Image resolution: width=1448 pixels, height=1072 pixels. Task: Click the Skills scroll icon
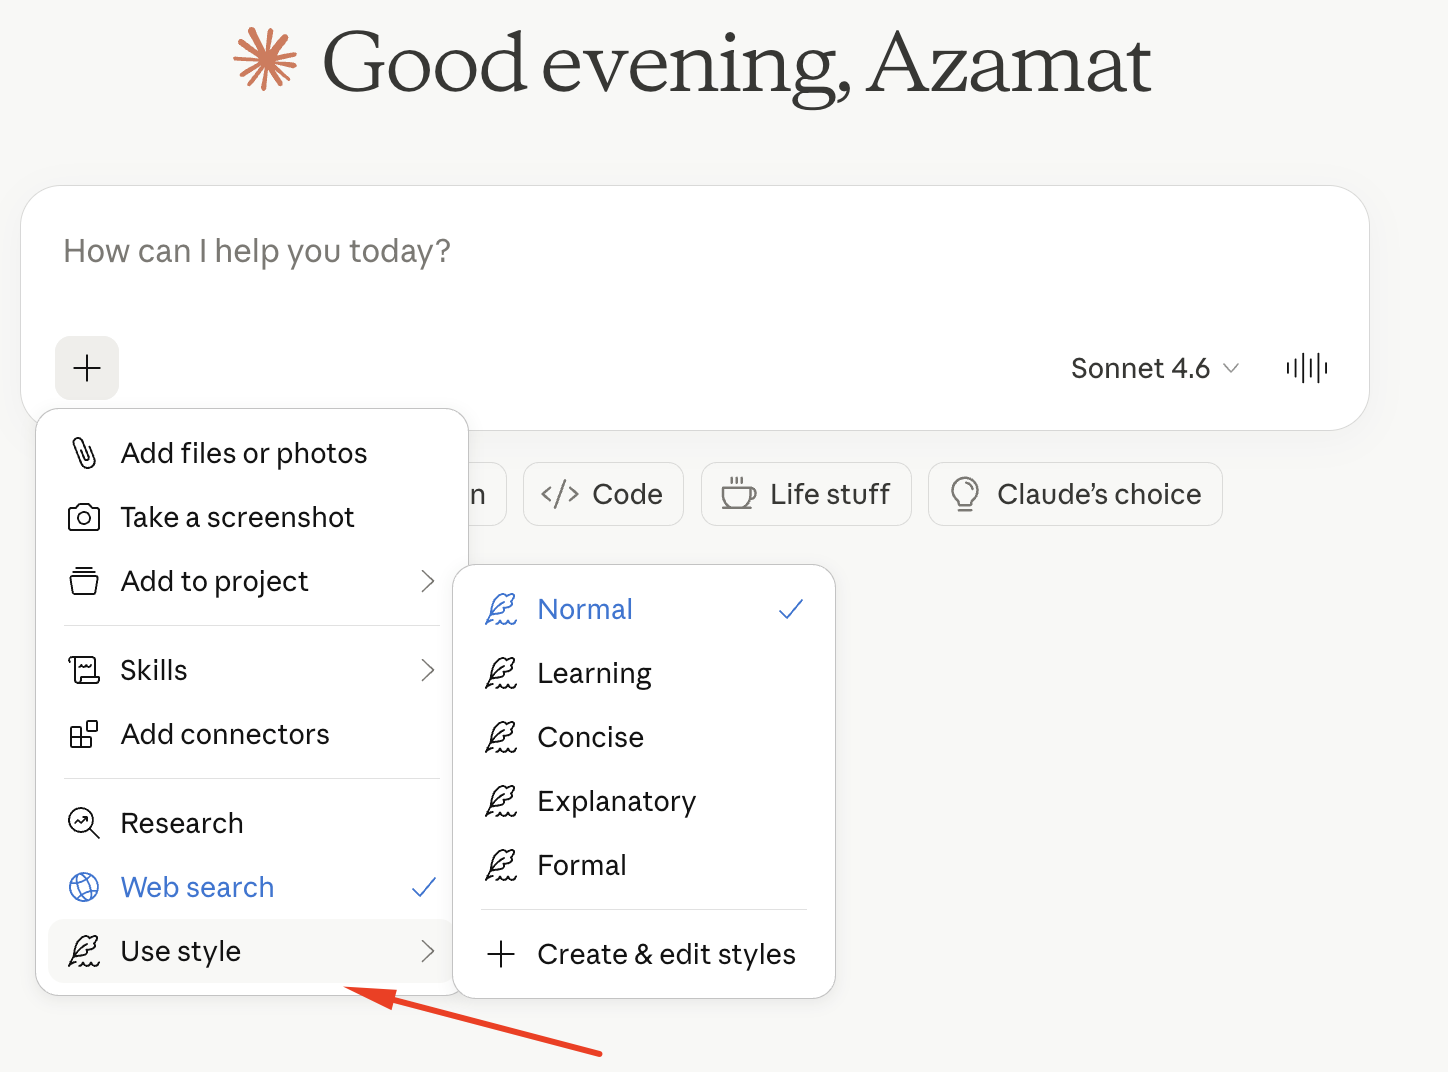coord(84,670)
